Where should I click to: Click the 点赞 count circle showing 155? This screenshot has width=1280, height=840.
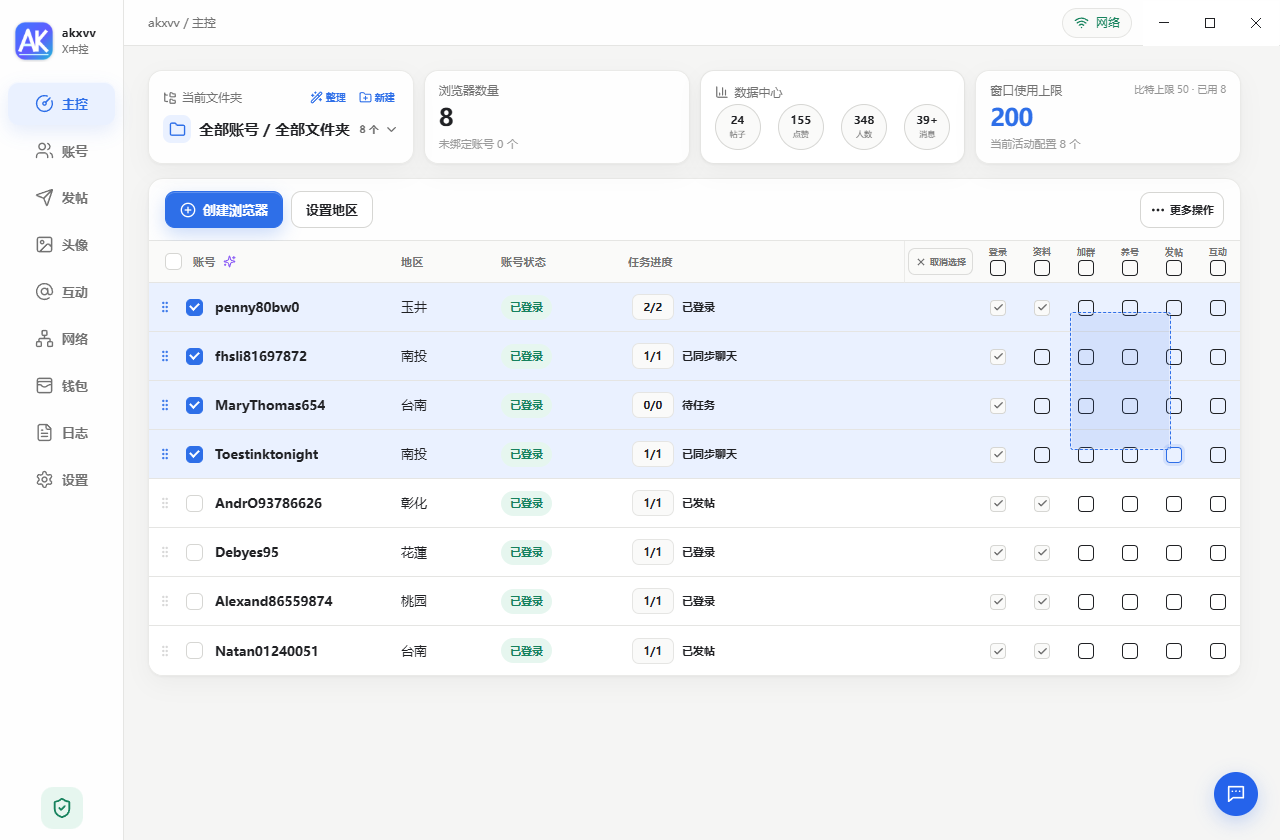(x=801, y=127)
